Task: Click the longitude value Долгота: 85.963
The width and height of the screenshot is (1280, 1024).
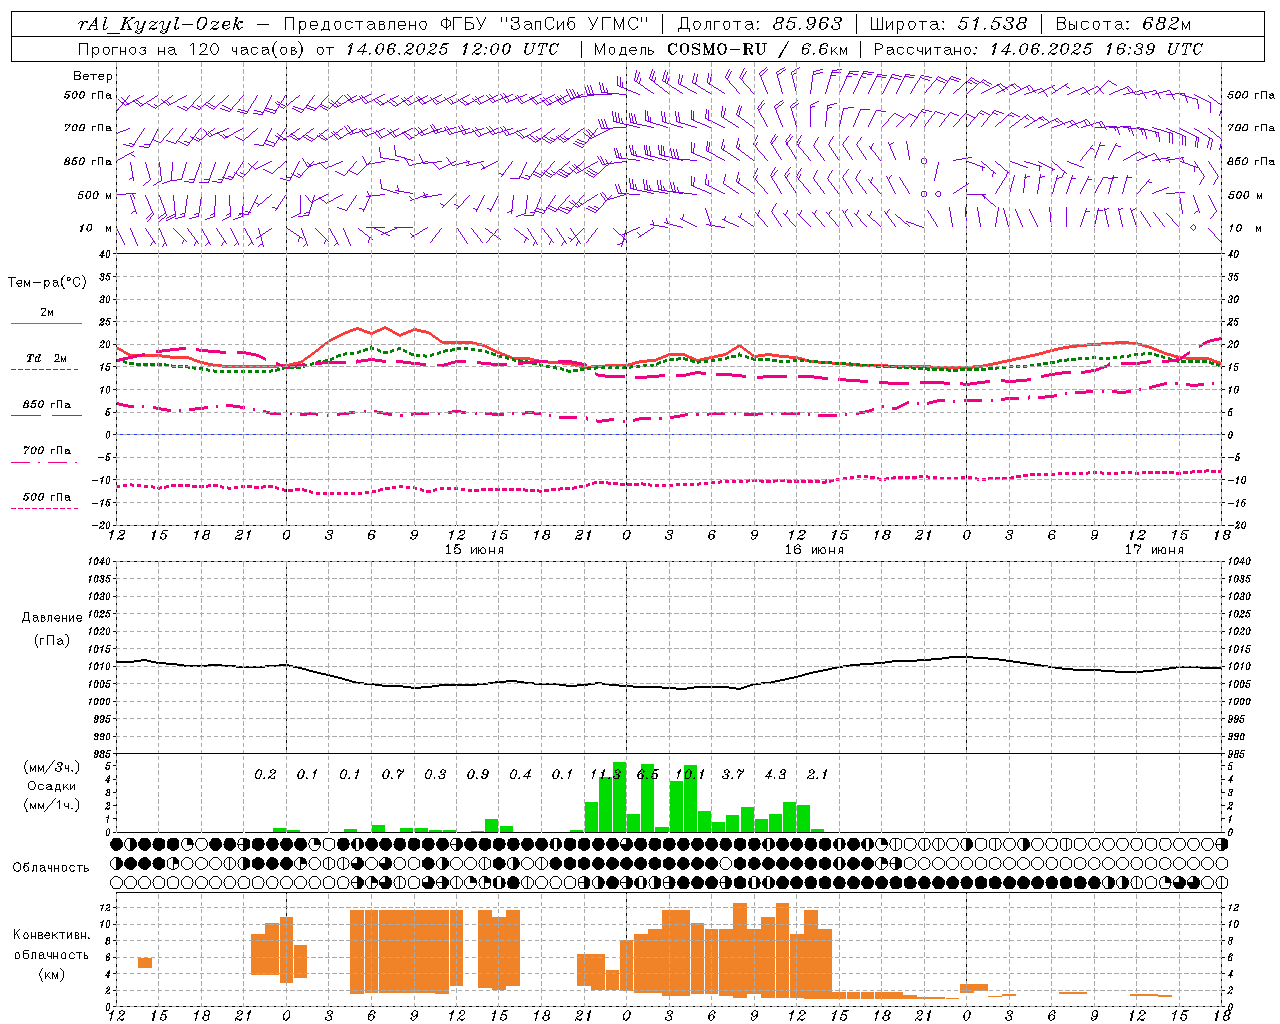Action: pyautogui.click(x=760, y=24)
